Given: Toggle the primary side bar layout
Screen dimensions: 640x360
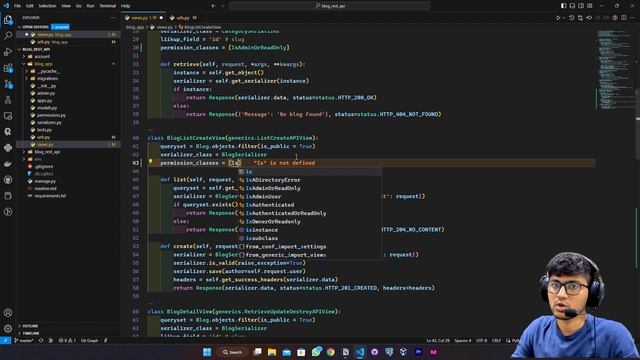Looking at the screenshot, I should (x=563, y=6).
